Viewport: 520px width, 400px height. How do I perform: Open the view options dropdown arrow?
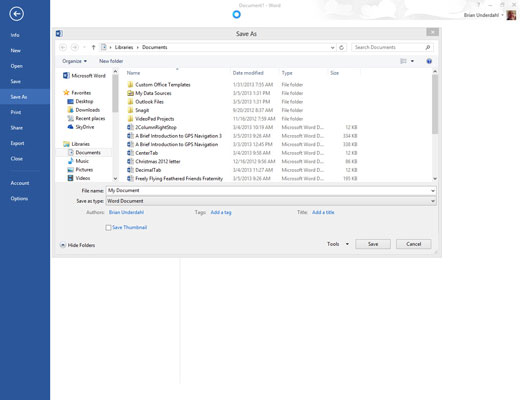click(412, 61)
